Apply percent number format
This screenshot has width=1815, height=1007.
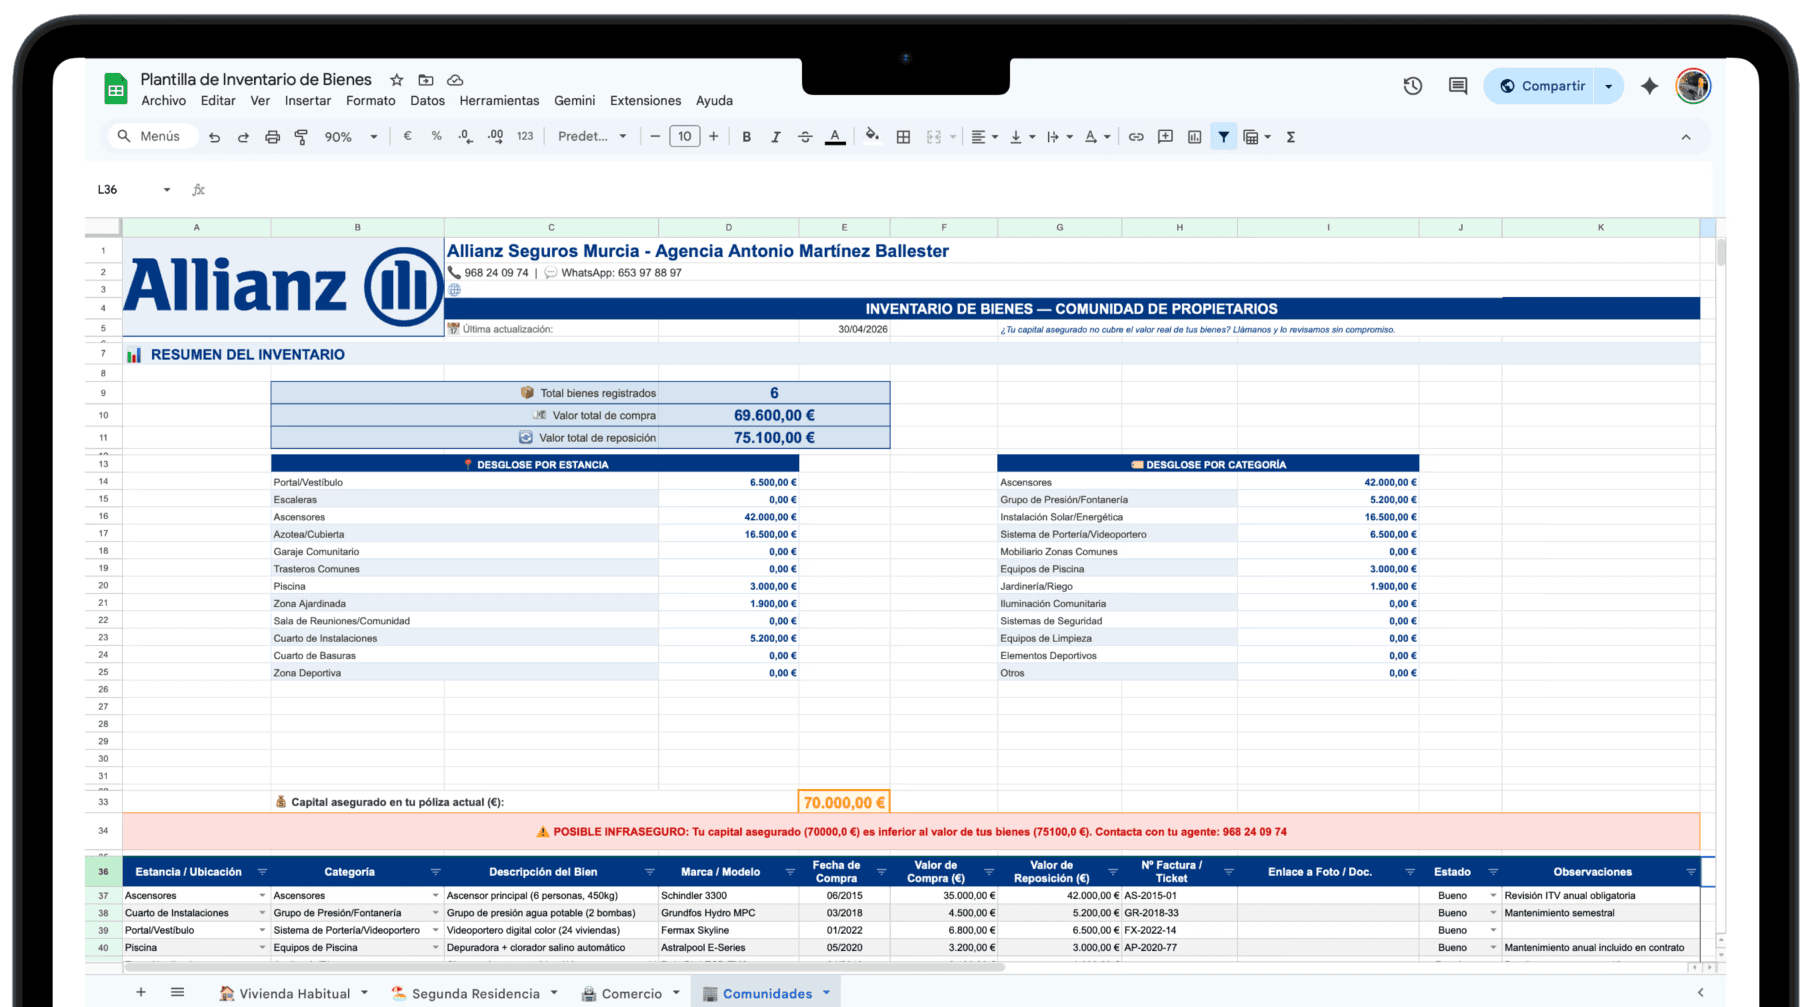[436, 136]
